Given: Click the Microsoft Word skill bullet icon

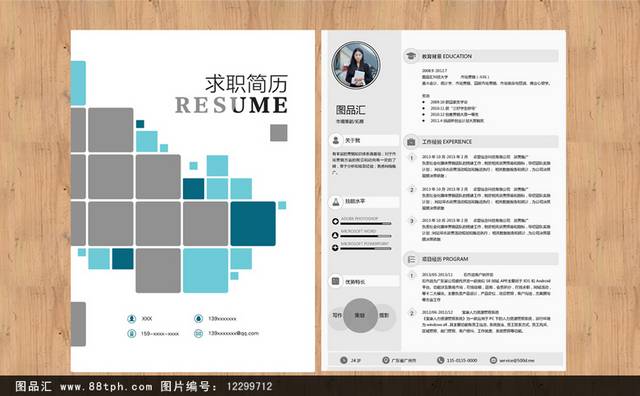Looking at the screenshot, I should point(335,235).
